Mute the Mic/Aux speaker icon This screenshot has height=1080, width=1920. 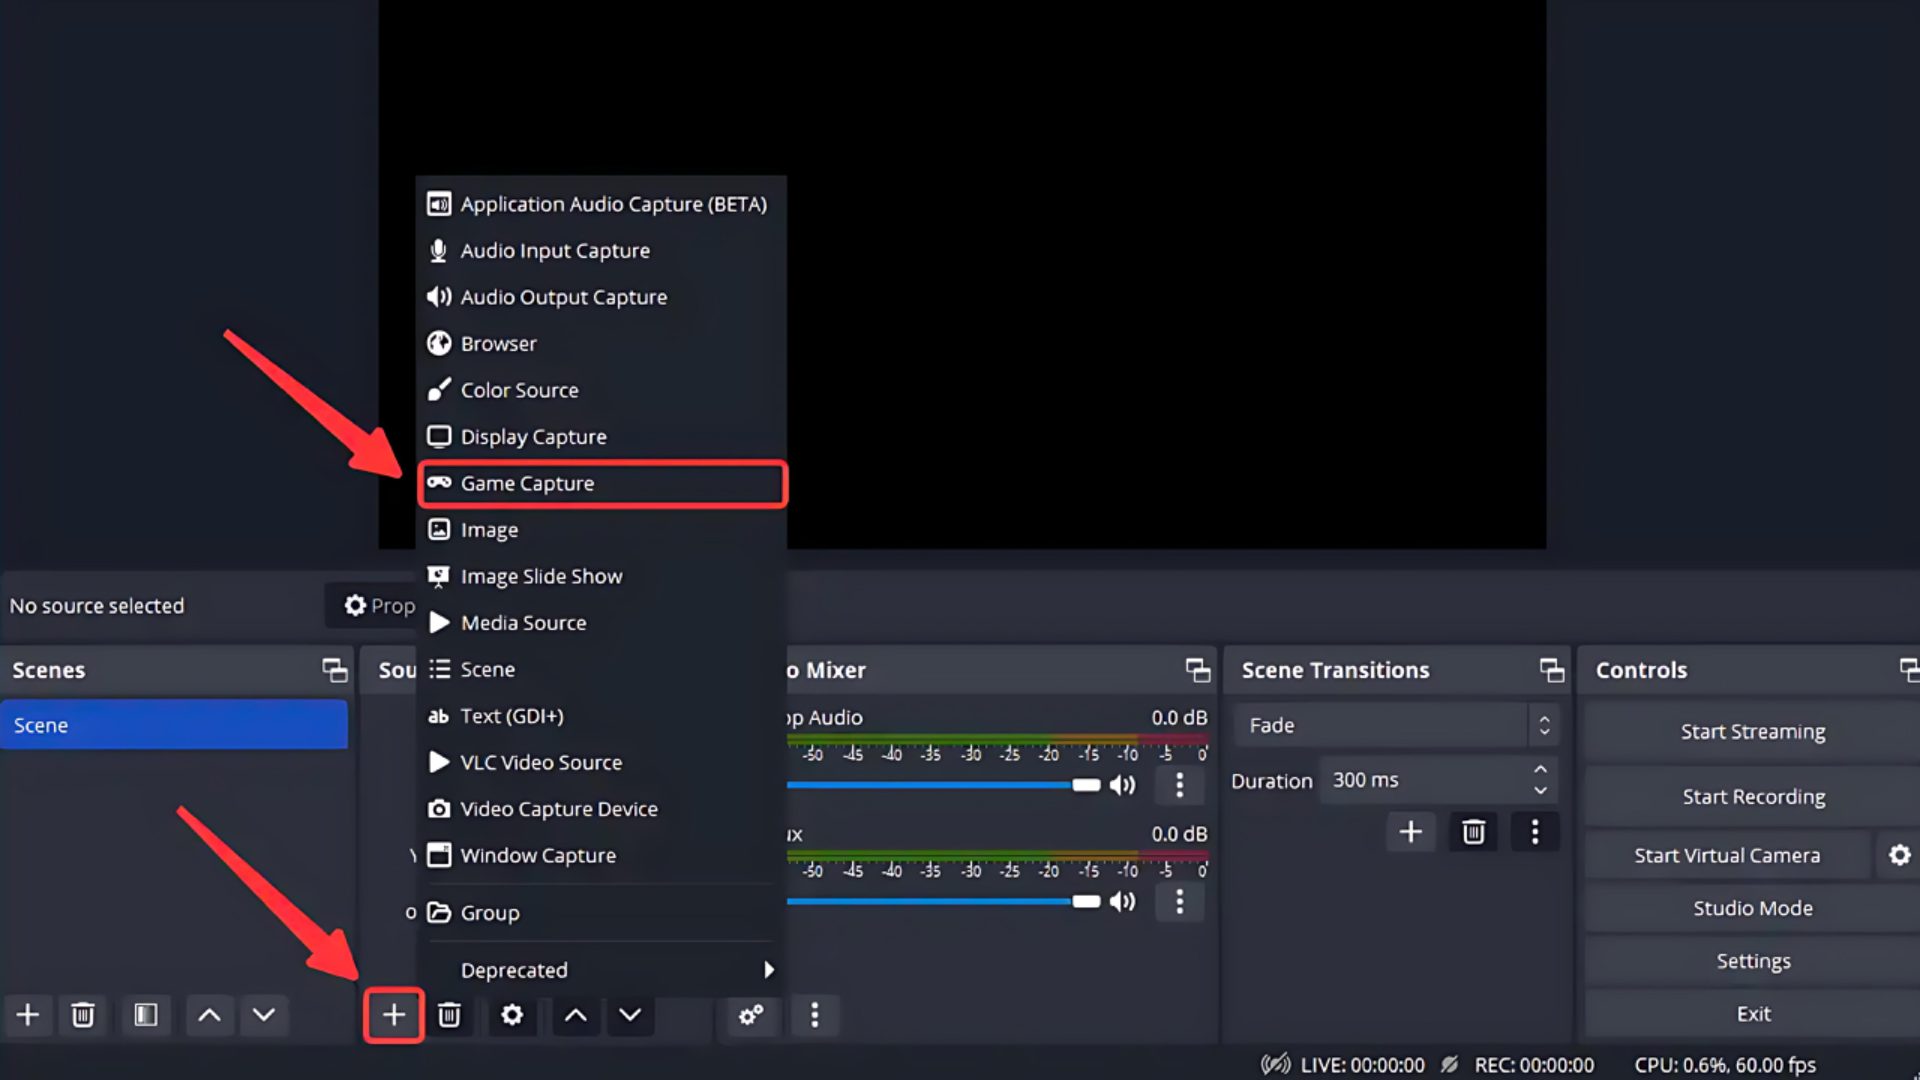[x=1122, y=901]
